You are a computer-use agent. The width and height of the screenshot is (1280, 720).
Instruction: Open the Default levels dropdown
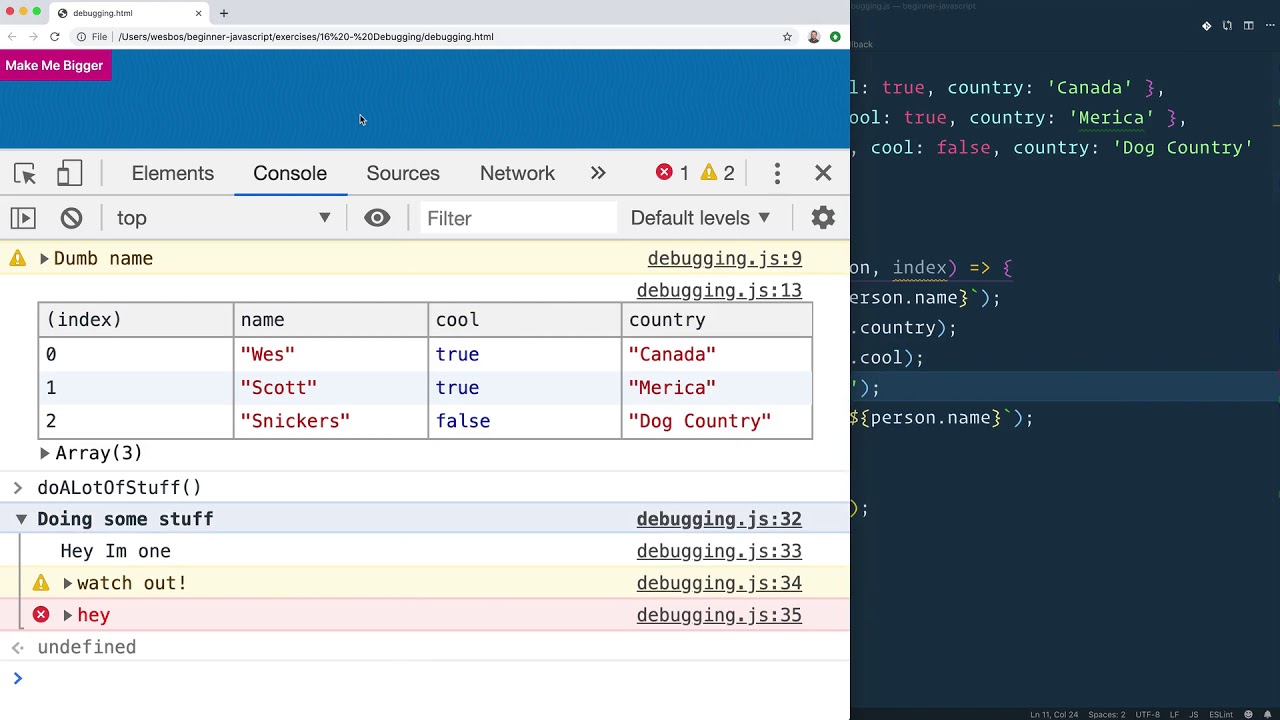(701, 218)
